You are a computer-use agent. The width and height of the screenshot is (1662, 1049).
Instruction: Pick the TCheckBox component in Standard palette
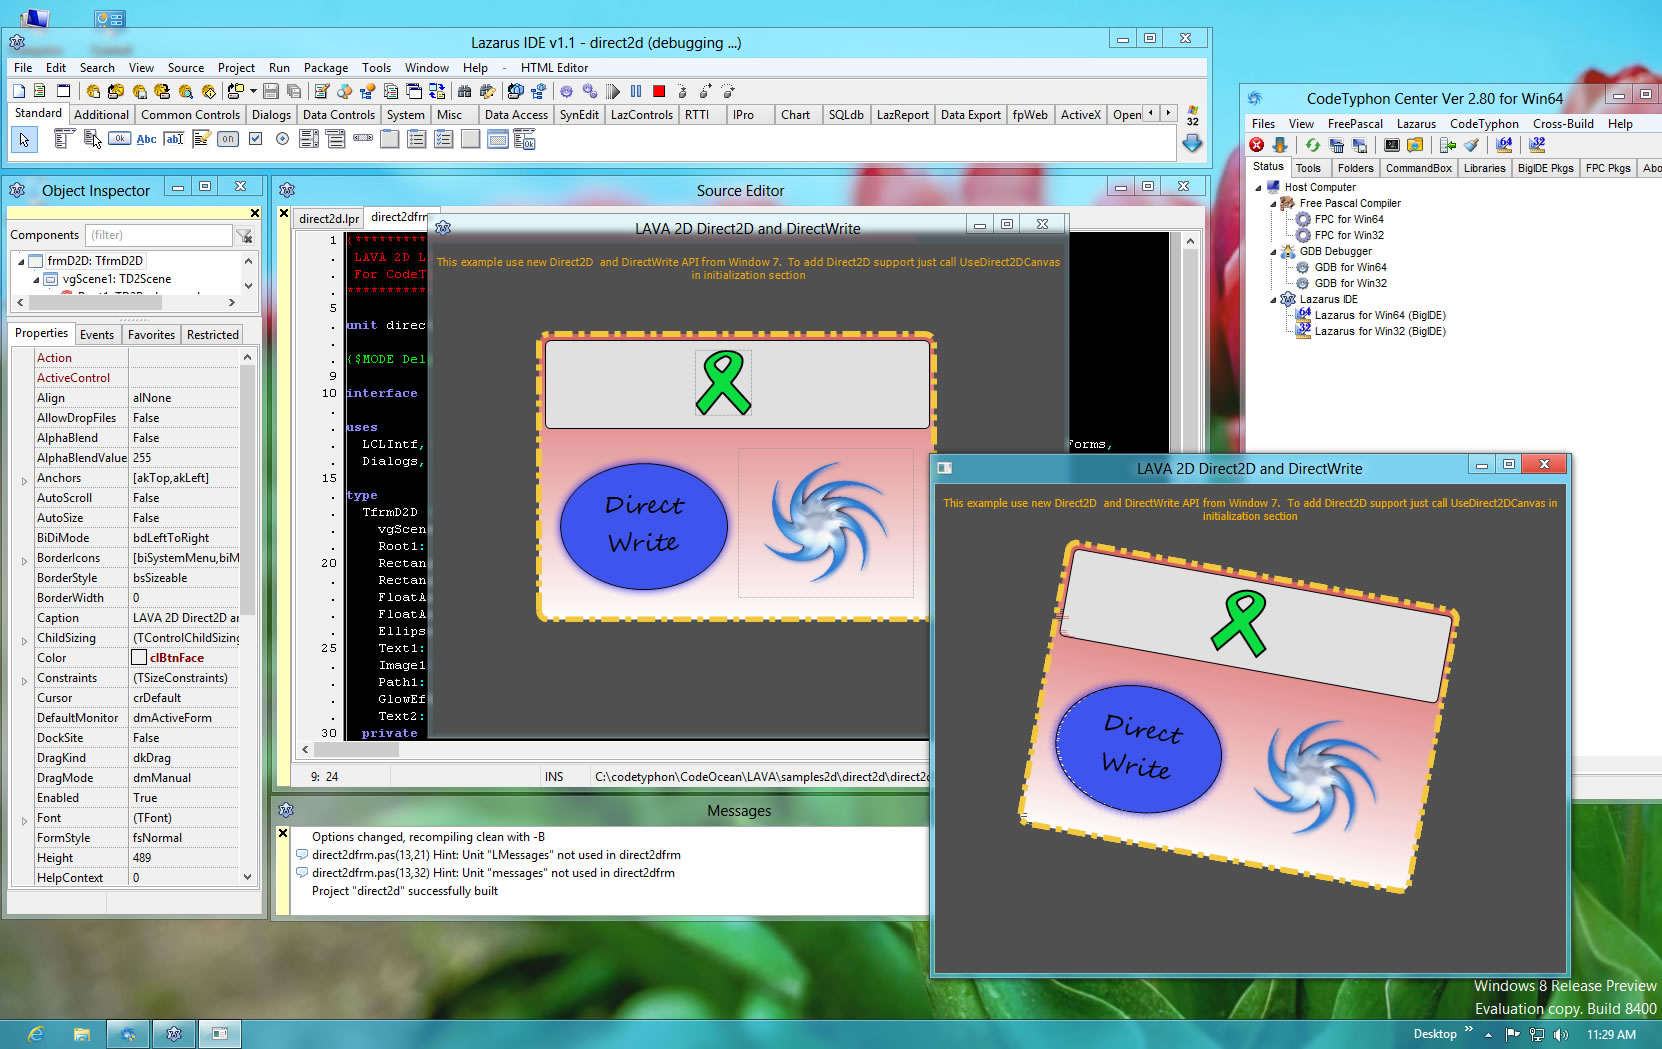tap(255, 139)
